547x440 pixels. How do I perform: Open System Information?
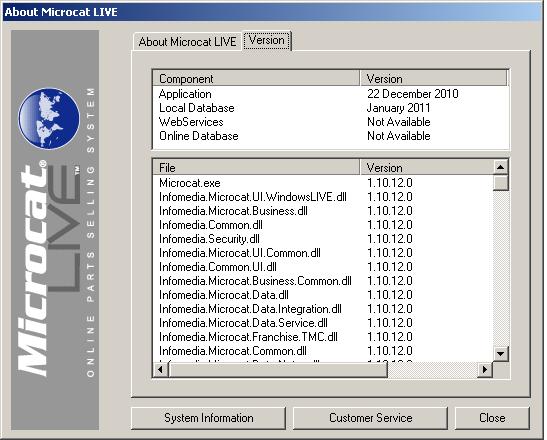point(209,418)
